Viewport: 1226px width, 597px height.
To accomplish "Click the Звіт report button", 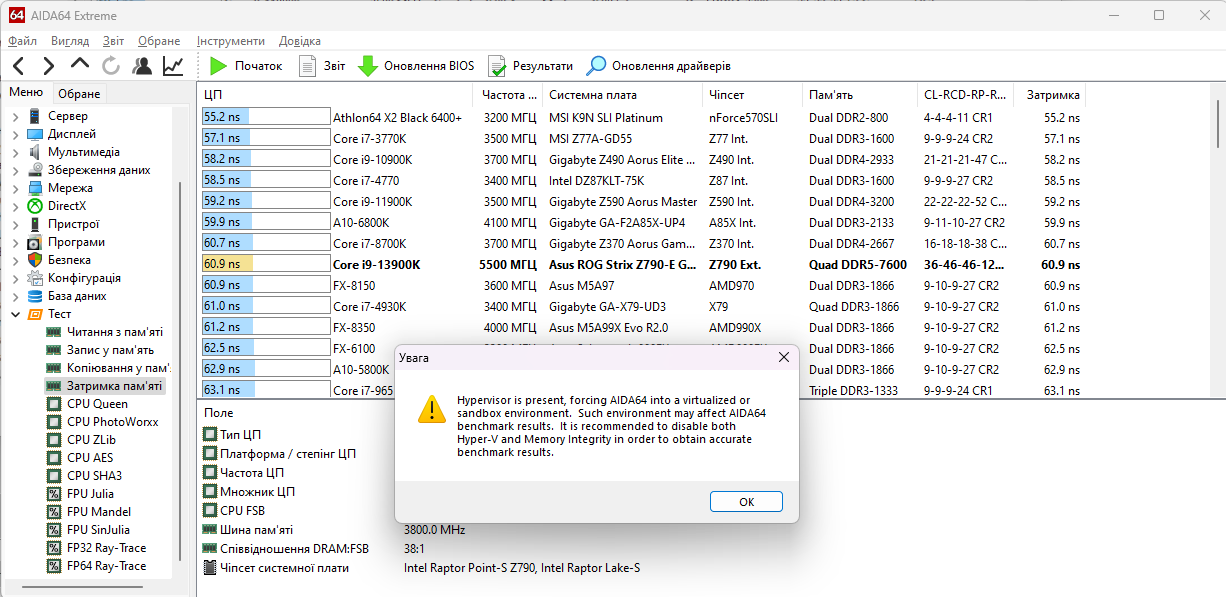I will pos(322,66).
